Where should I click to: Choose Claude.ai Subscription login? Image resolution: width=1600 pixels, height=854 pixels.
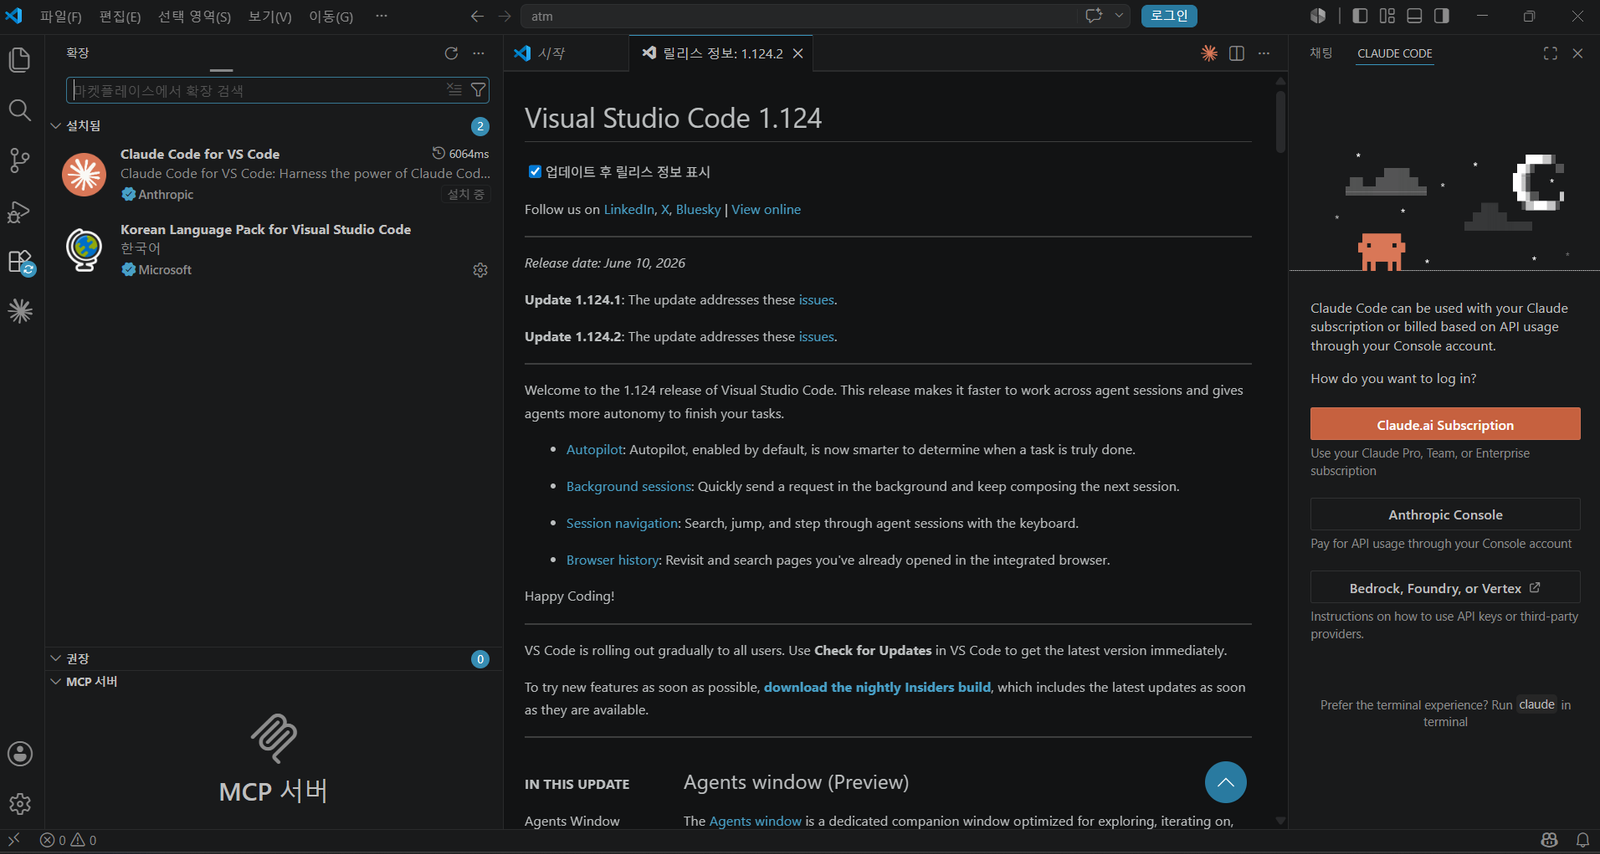[x=1445, y=424]
